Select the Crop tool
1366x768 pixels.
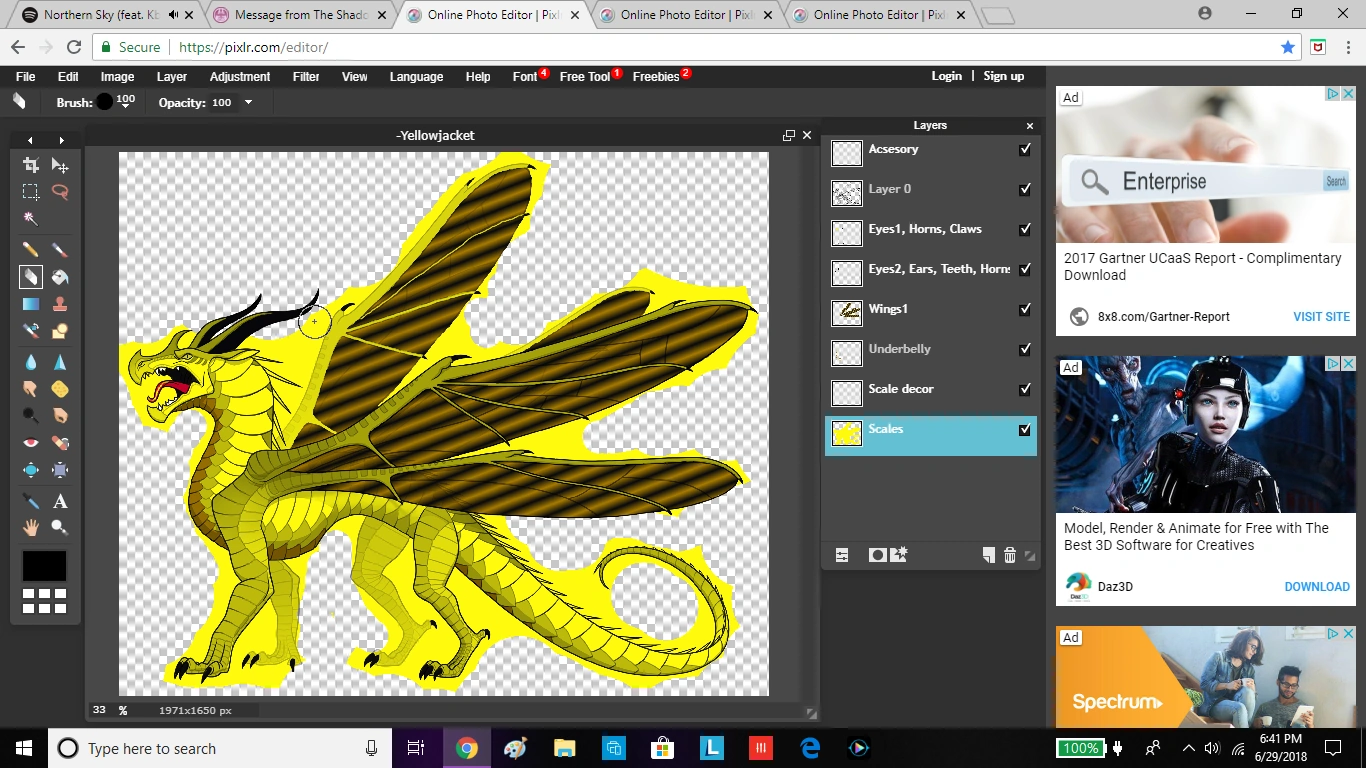(x=31, y=166)
